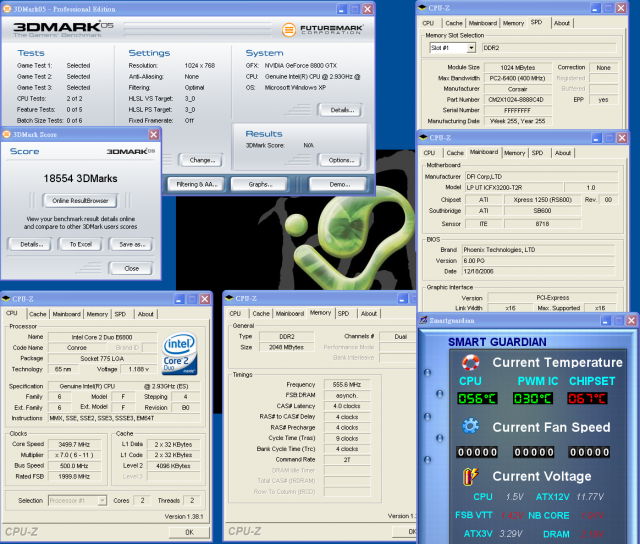Click the CPU-Z Mainboard window title bar icon

[423, 138]
